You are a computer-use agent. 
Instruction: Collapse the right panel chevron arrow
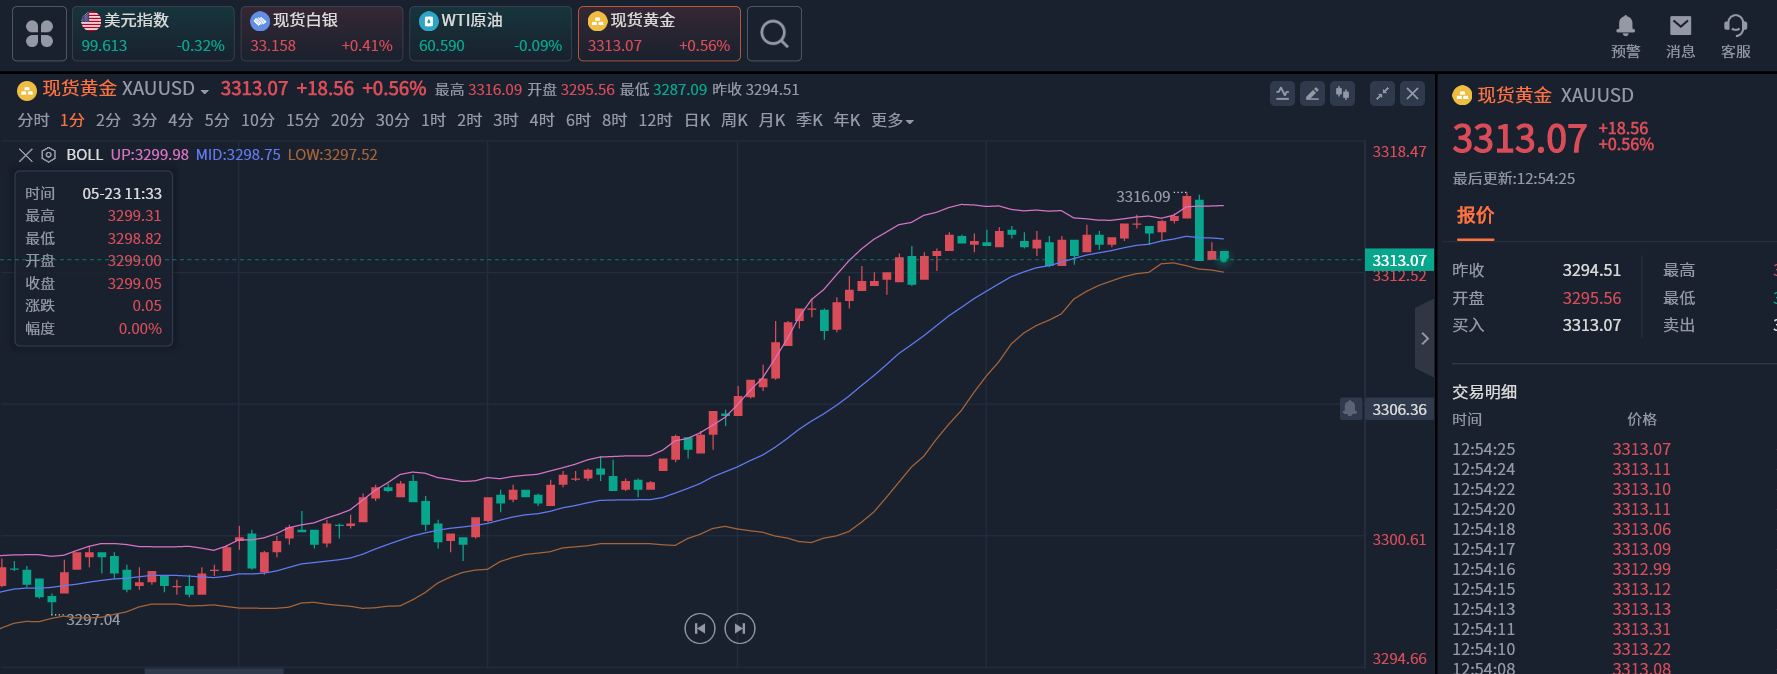click(1425, 339)
